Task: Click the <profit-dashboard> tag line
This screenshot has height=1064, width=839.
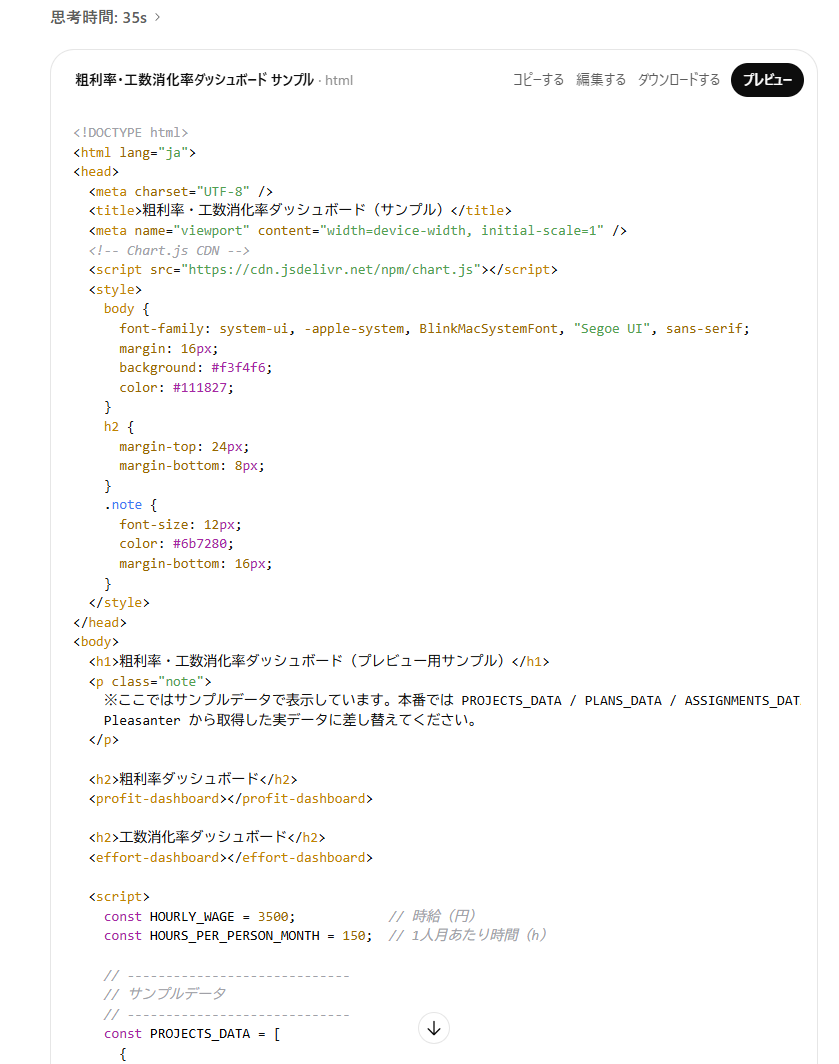Action: point(231,799)
